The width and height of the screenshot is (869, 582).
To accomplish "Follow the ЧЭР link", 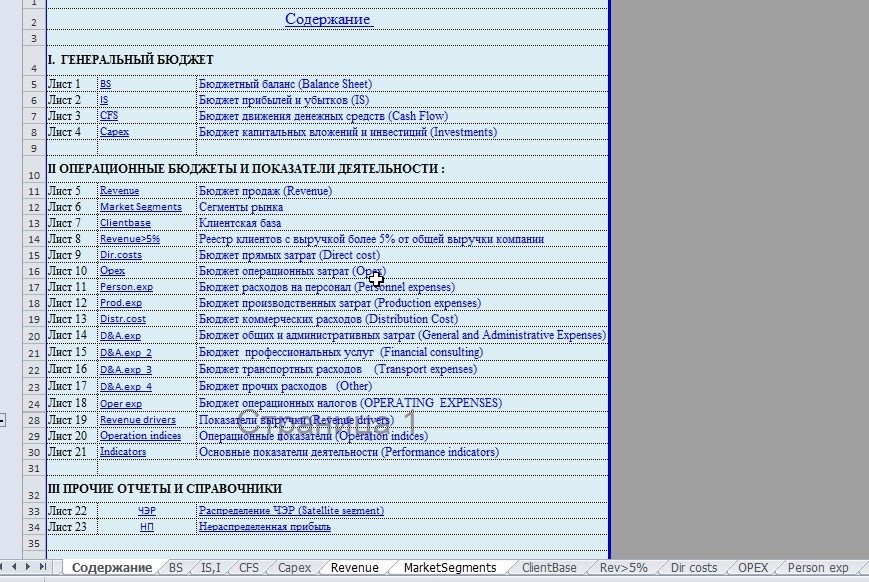I will [147, 510].
